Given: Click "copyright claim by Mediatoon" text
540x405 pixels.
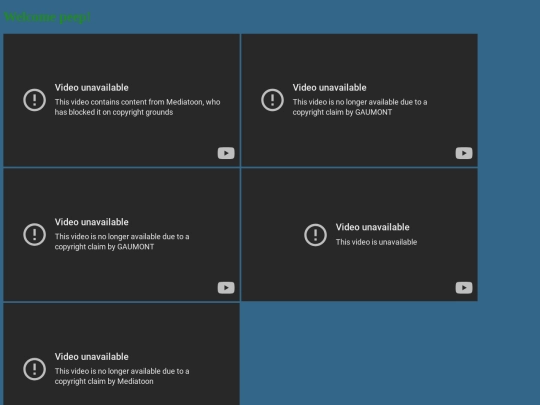Looking at the screenshot, I should pos(104,381).
